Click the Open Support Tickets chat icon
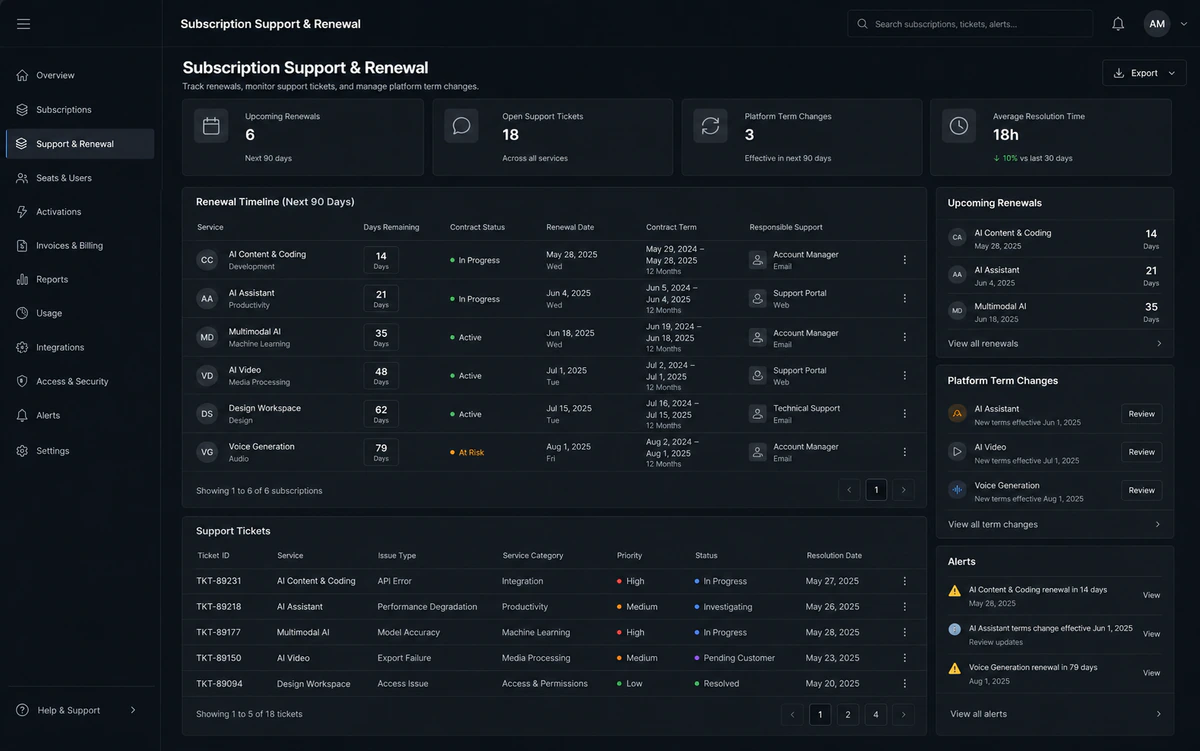Viewport: 1200px width, 751px height. coord(461,126)
